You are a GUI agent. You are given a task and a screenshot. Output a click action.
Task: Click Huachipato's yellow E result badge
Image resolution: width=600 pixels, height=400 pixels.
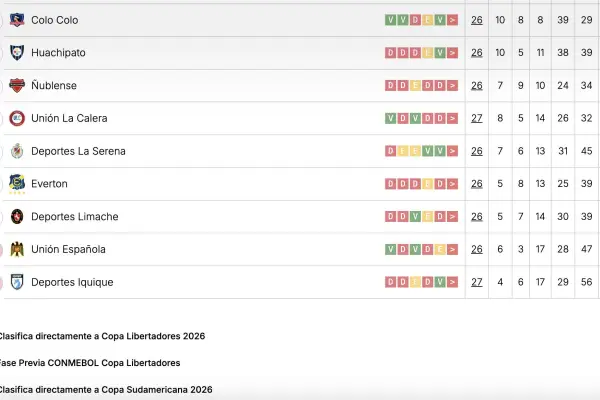[x=427, y=52]
